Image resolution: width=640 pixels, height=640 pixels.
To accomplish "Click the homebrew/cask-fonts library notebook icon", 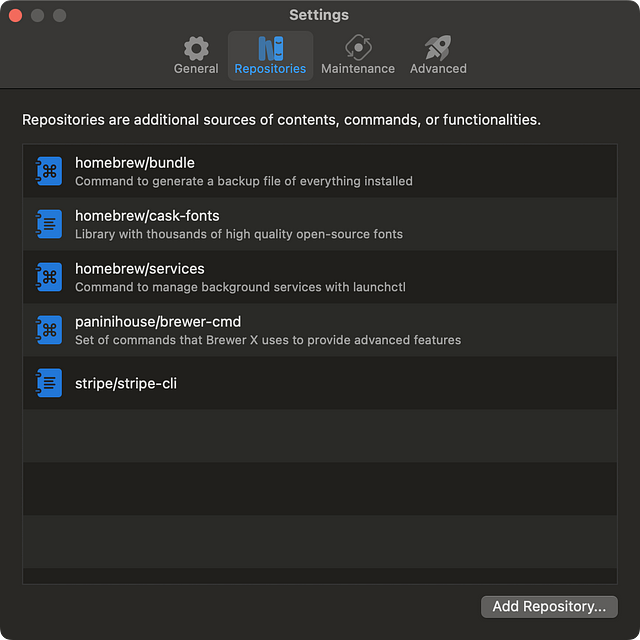I will click(x=49, y=224).
